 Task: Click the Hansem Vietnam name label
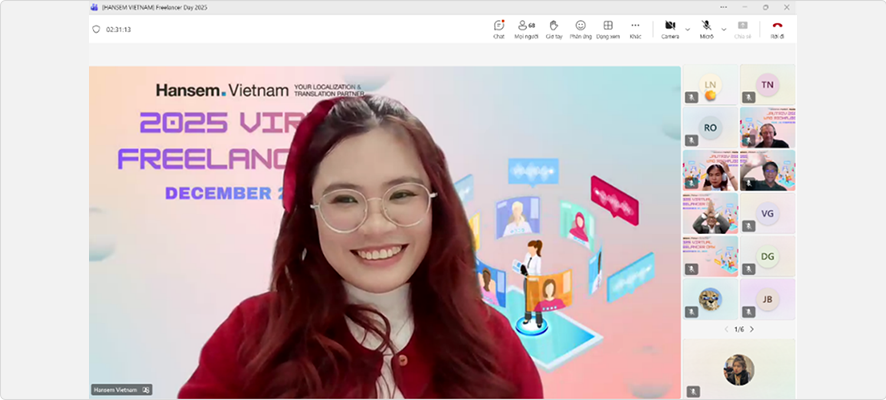tap(116, 390)
